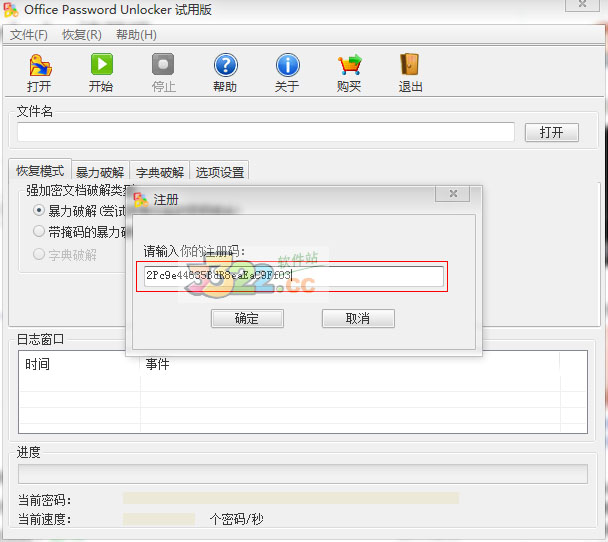608x542 pixels.
Task: Cancel registration with the 取消 button
Action: 358,318
